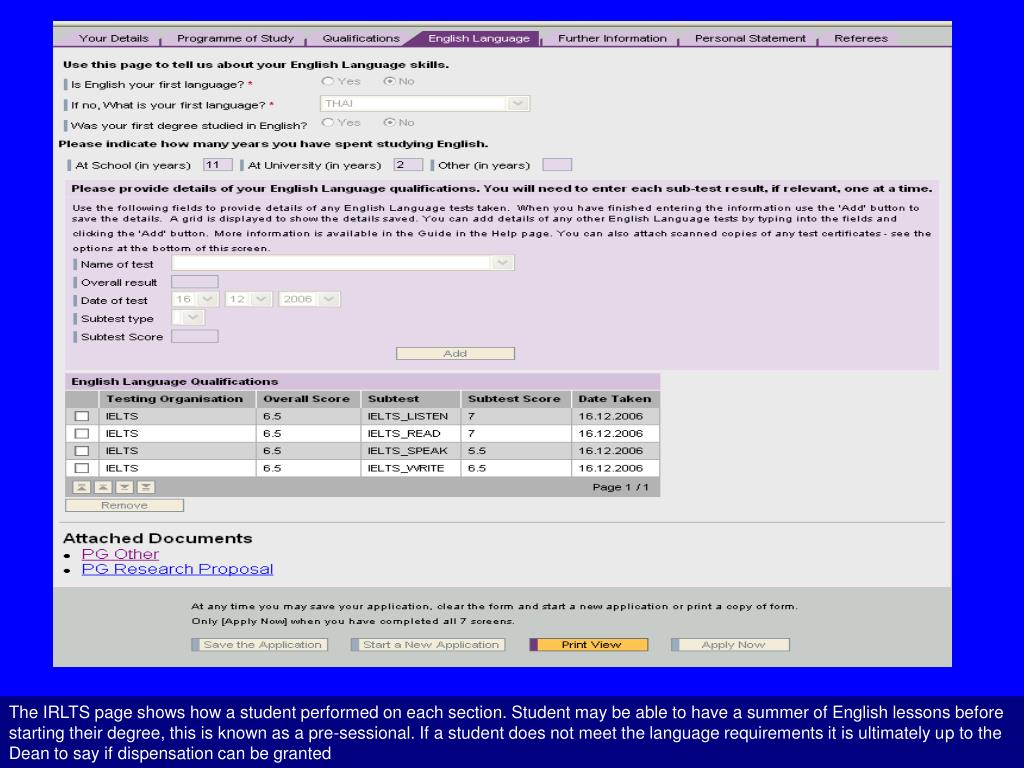Tick checkbox for IELTS_WRITE row
The width and height of the screenshot is (1024, 768).
click(x=82, y=468)
